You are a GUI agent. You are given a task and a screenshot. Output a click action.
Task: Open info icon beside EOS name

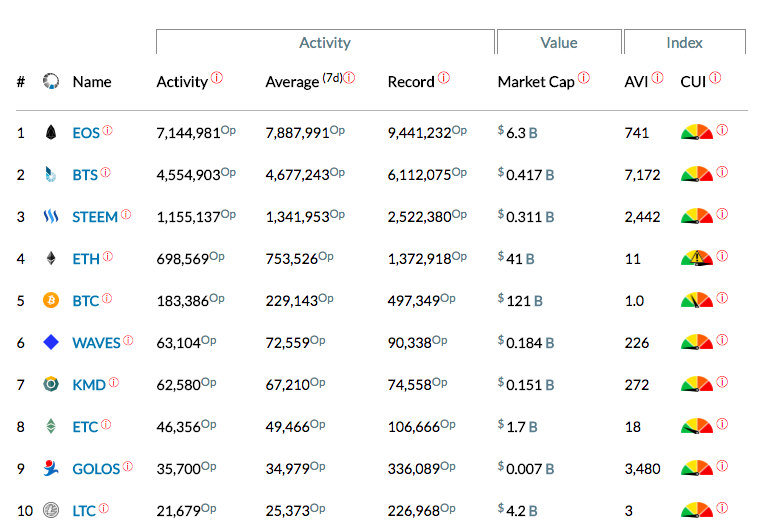[x=107, y=131]
